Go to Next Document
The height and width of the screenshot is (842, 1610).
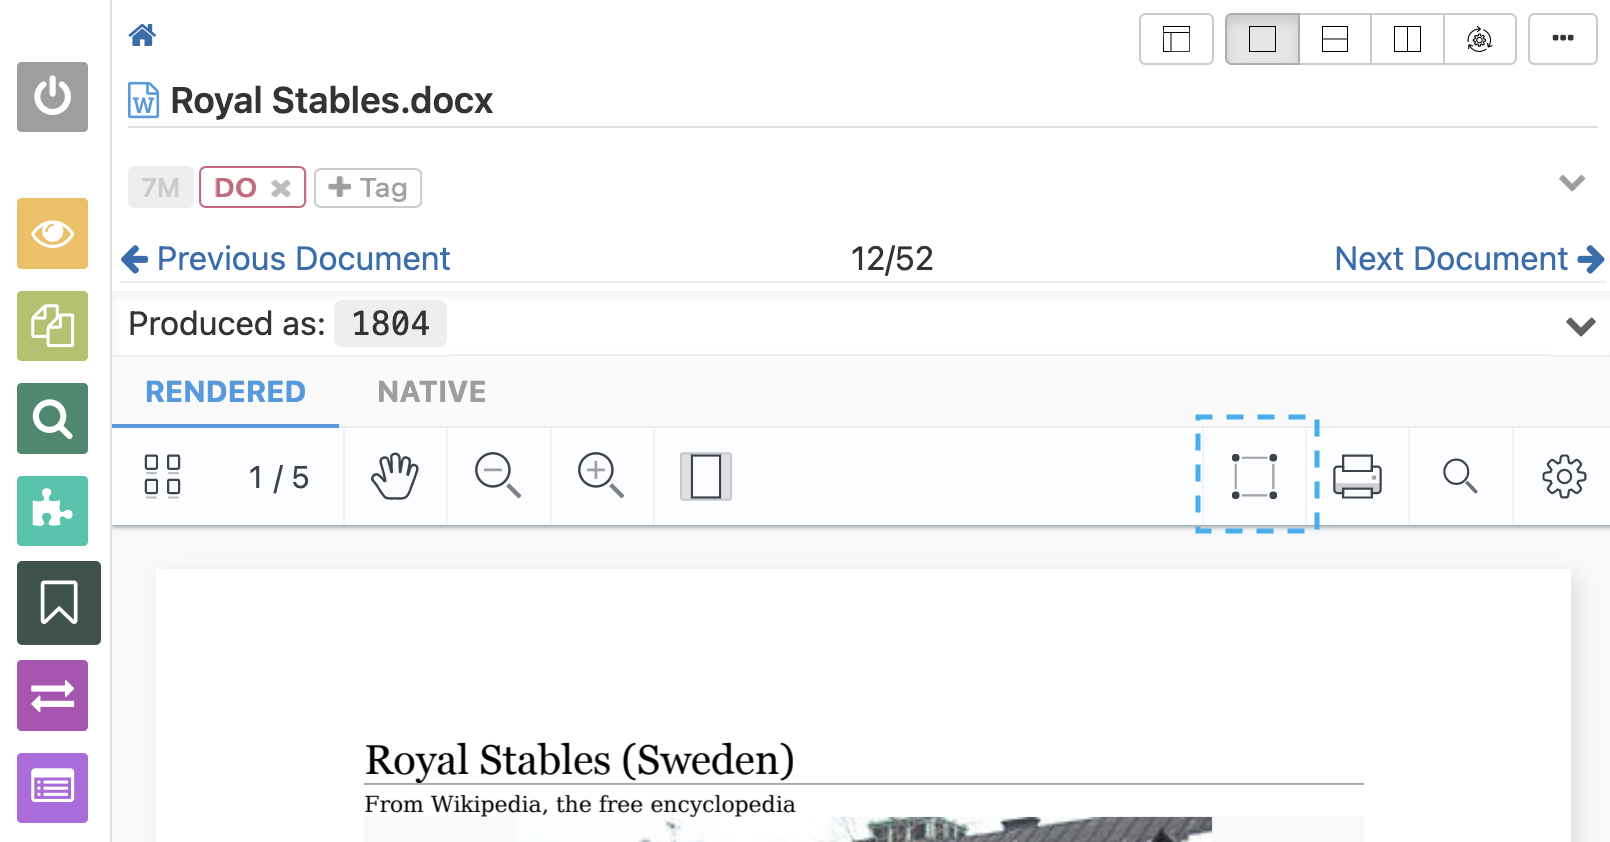(1468, 259)
